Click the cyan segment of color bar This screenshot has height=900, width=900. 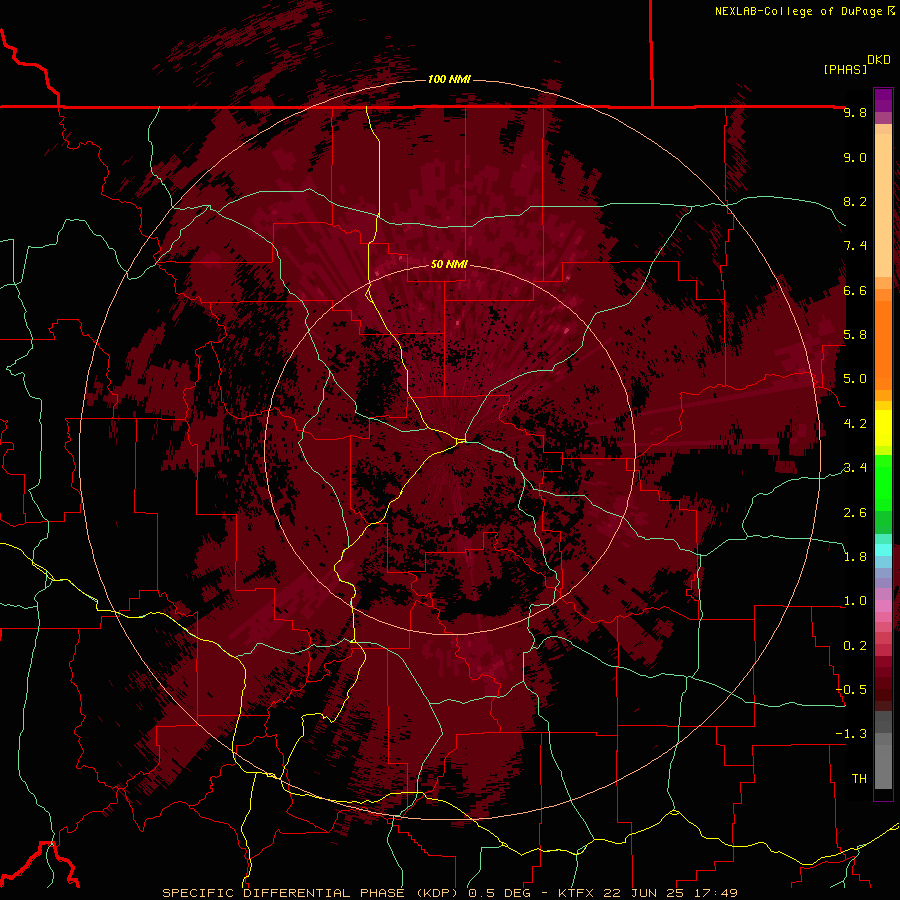(x=883, y=550)
